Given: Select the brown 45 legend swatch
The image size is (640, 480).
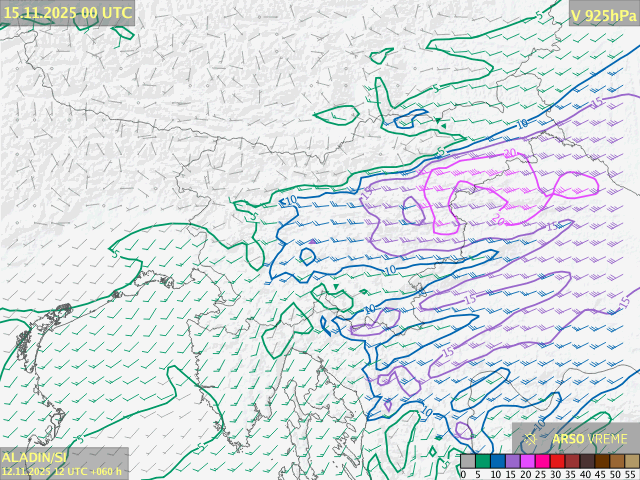Looking at the screenshot, I should pyautogui.click(x=602, y=461).
